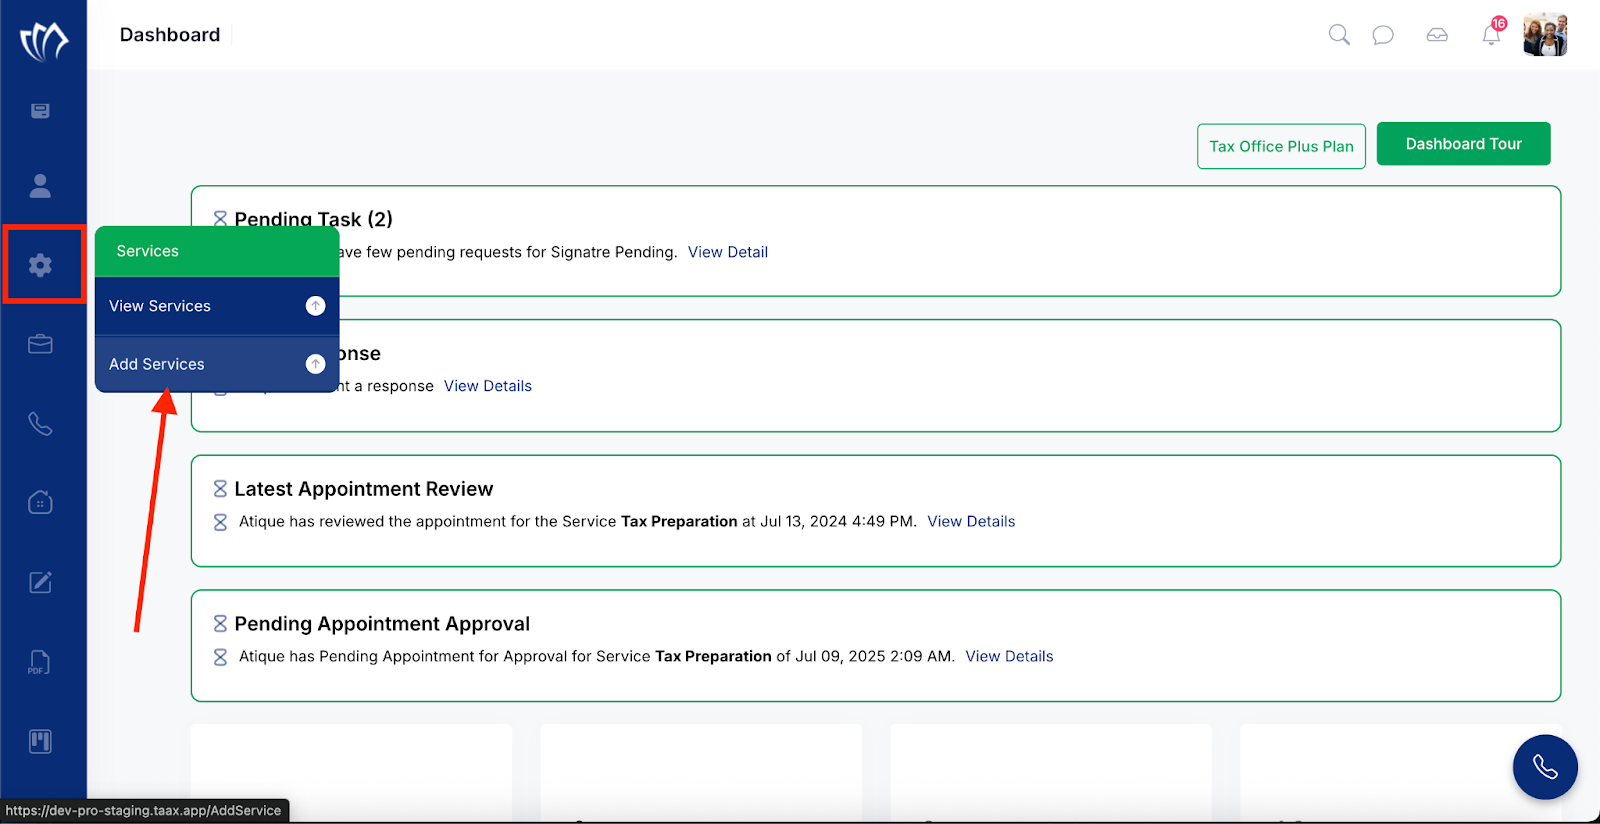The height and width of the screenshot is (824, 1600).
Task: Open the phone handset sidebar icon
Action: [40, 424]
